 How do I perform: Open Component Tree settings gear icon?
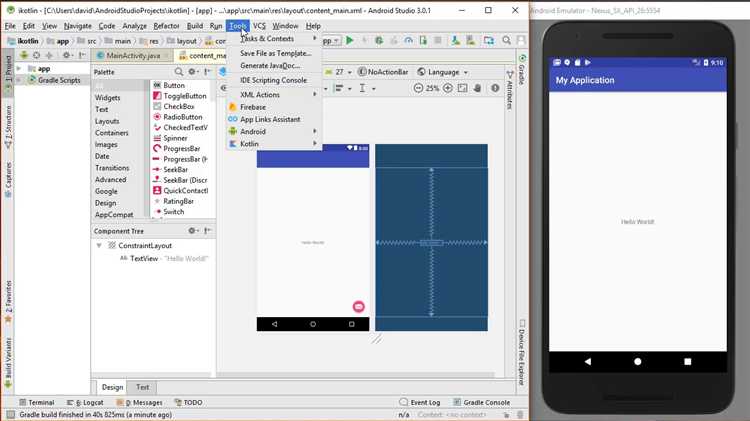coord(192,231)
